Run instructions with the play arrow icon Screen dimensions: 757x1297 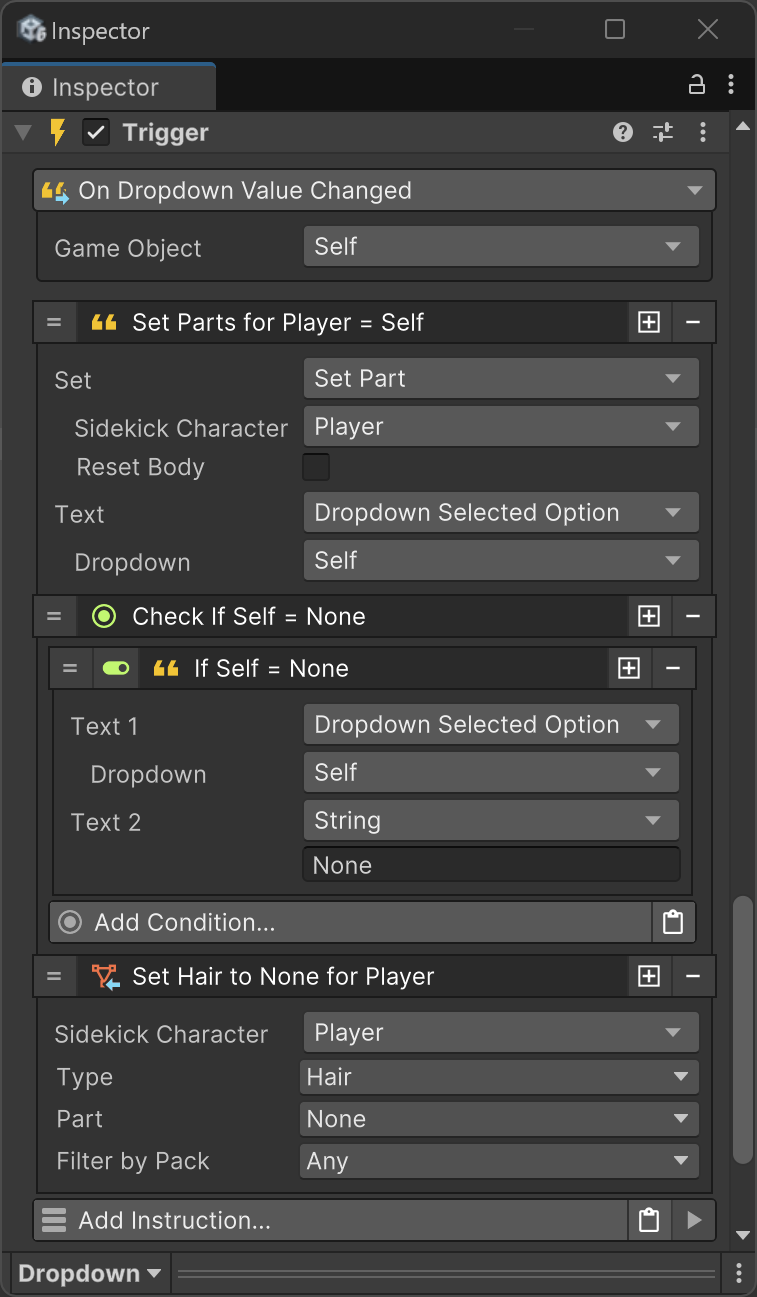tap(694, 1220)
